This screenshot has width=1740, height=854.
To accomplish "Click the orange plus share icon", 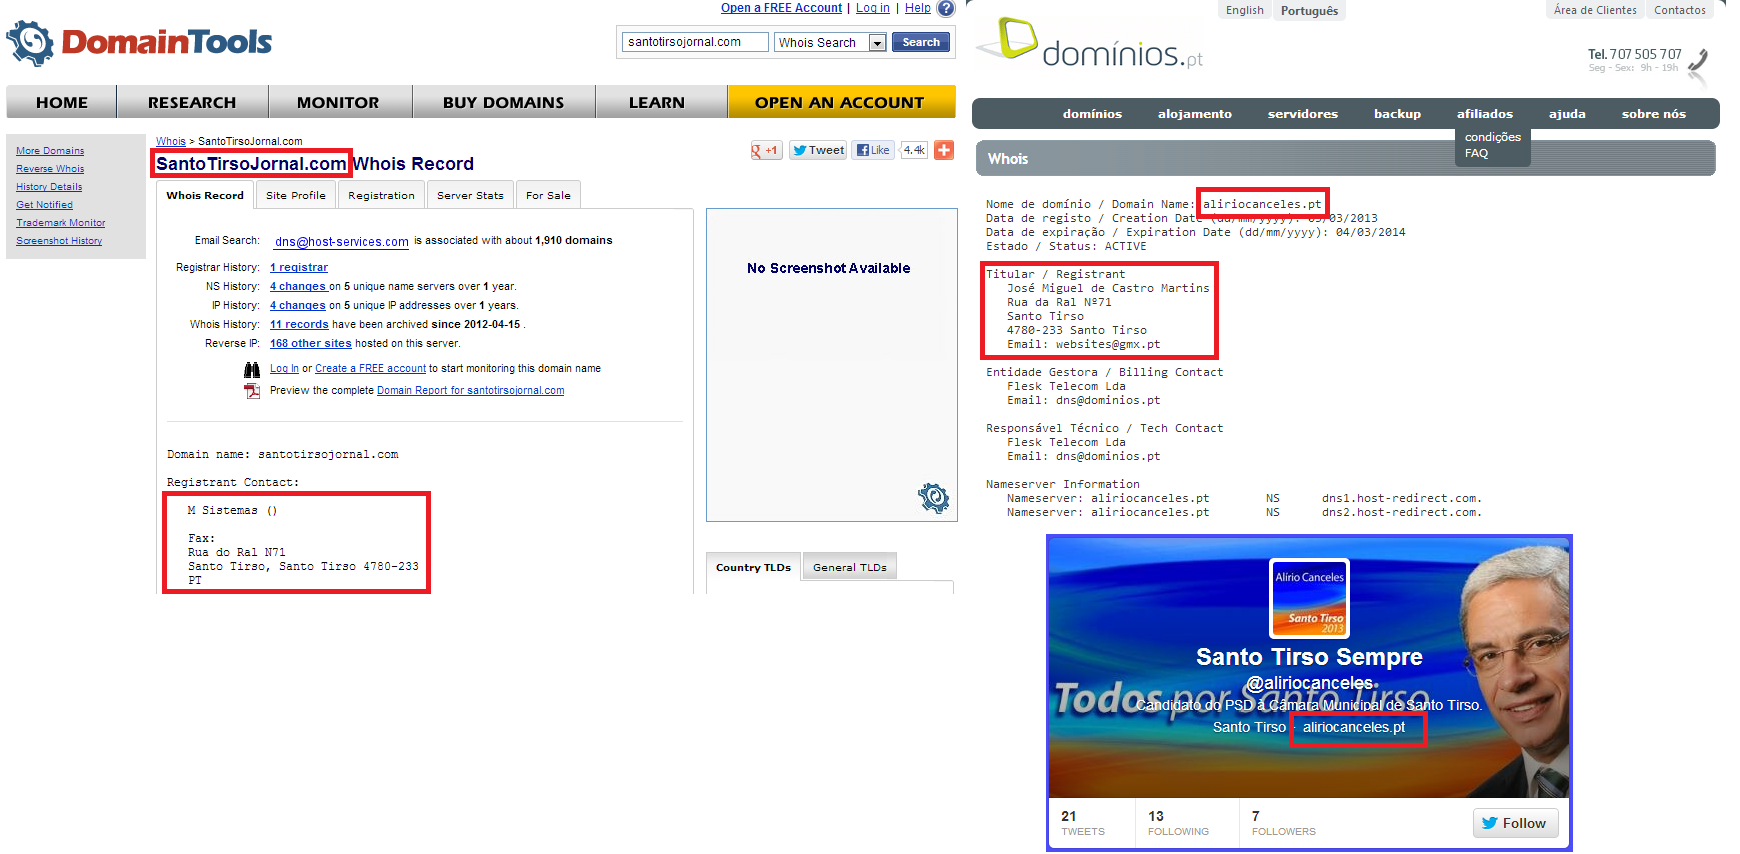I will point(943,150).
